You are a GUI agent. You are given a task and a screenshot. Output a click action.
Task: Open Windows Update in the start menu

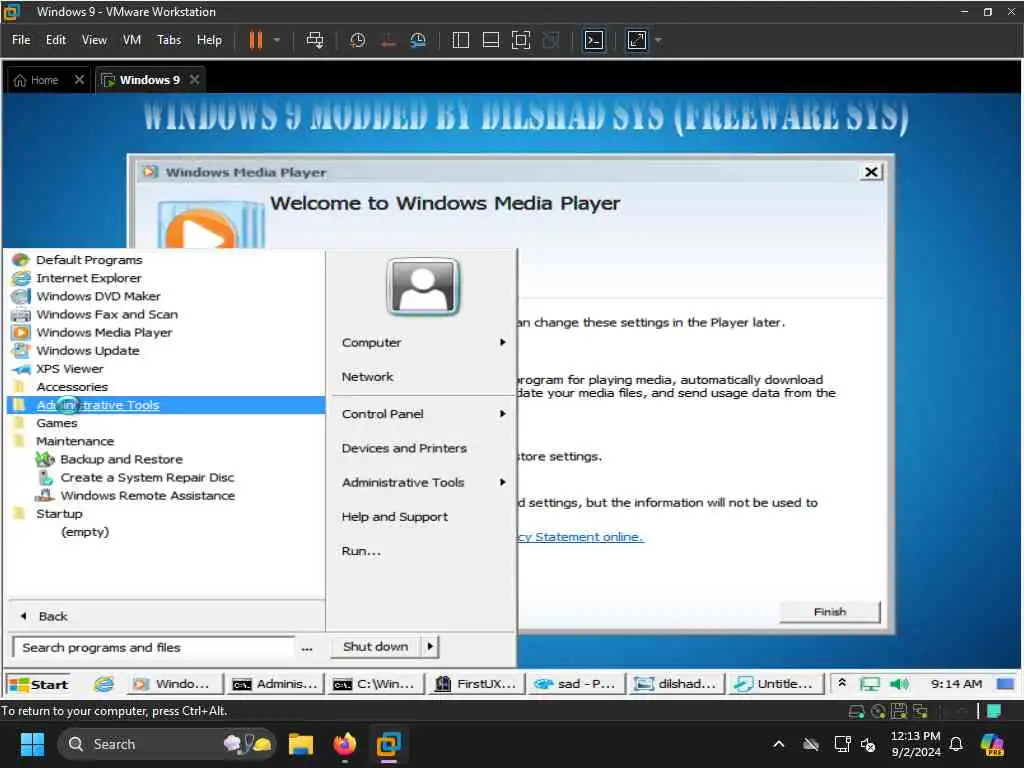(x=88, y=351)
